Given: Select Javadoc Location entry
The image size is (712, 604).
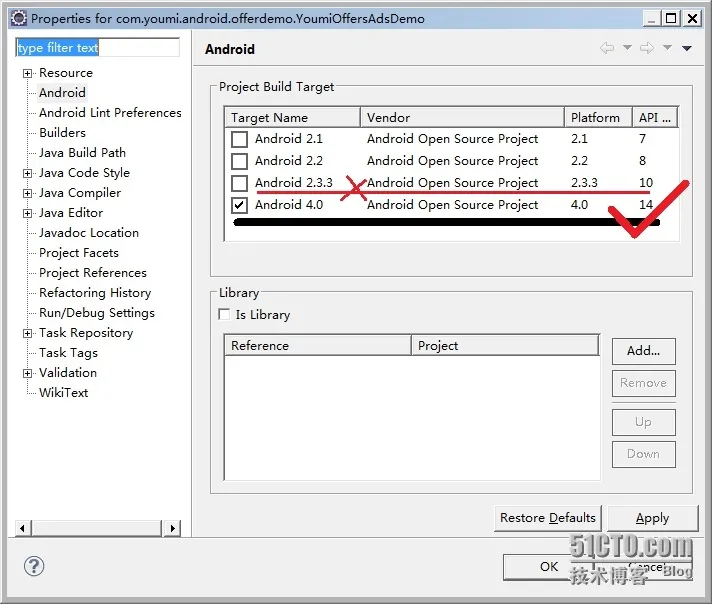Looking at the screenshot, I should pyautogui.click(x=89, y=233).
